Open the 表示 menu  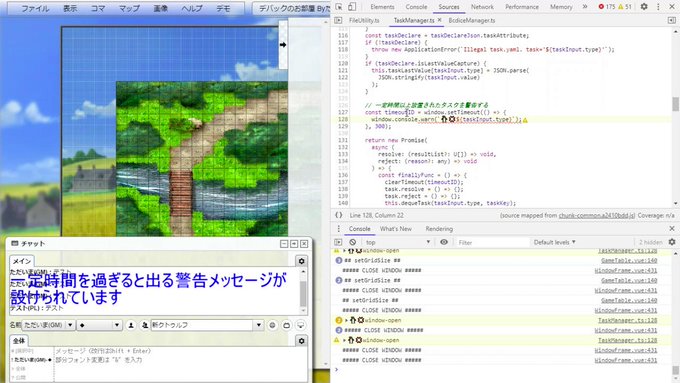(x=70, y=8)
